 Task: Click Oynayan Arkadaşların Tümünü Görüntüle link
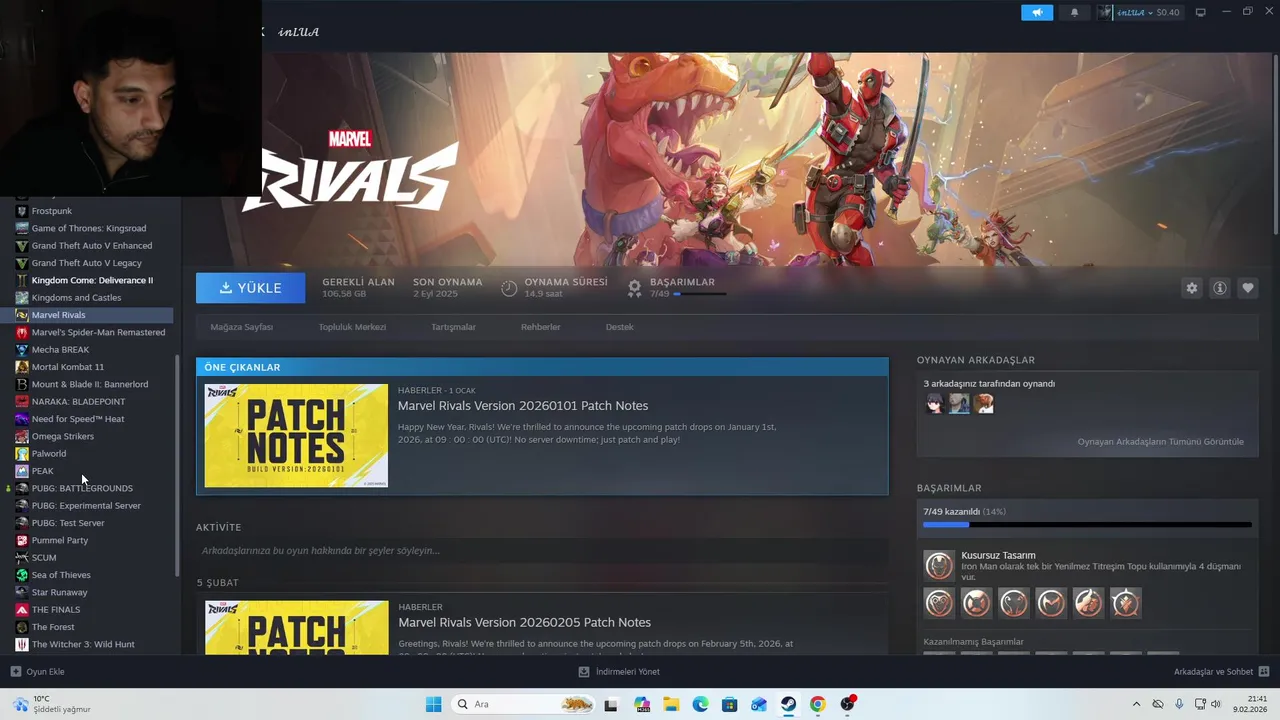click(x=1160, y=441)
